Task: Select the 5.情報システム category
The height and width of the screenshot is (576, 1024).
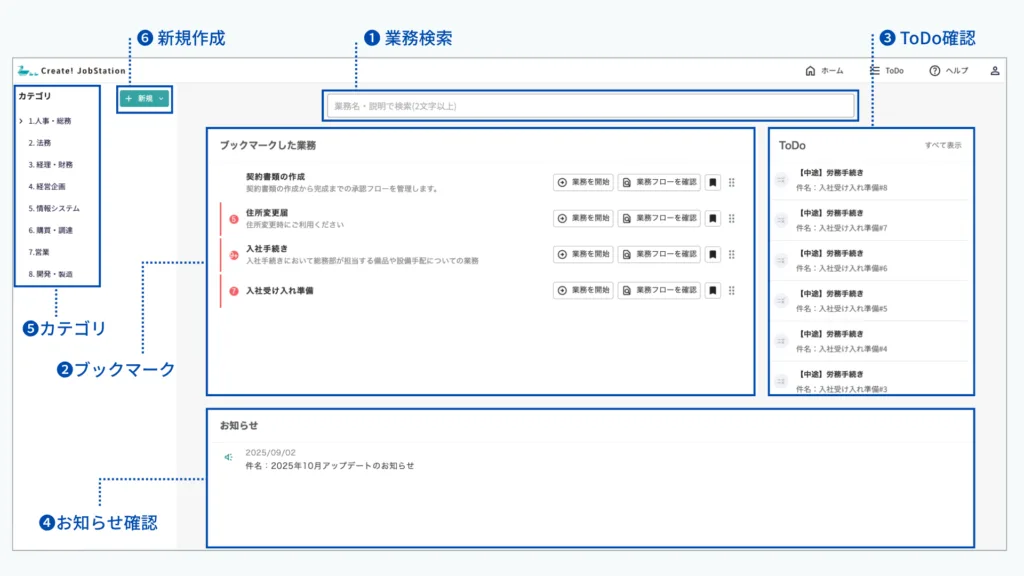Action: tap(54, 208)
